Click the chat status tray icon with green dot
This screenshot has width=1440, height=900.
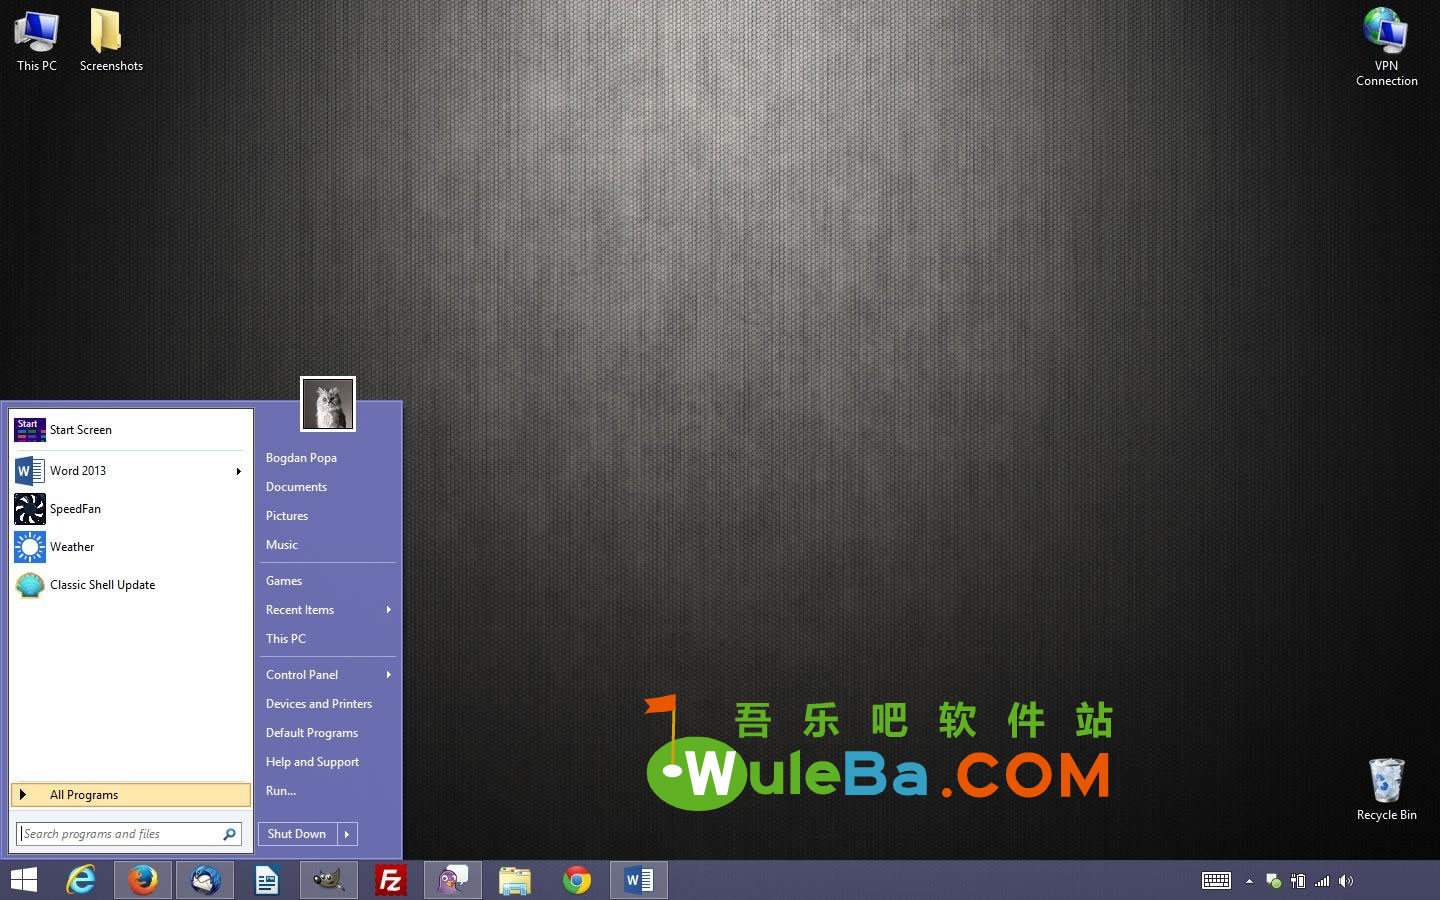[x=1274, y=881]
